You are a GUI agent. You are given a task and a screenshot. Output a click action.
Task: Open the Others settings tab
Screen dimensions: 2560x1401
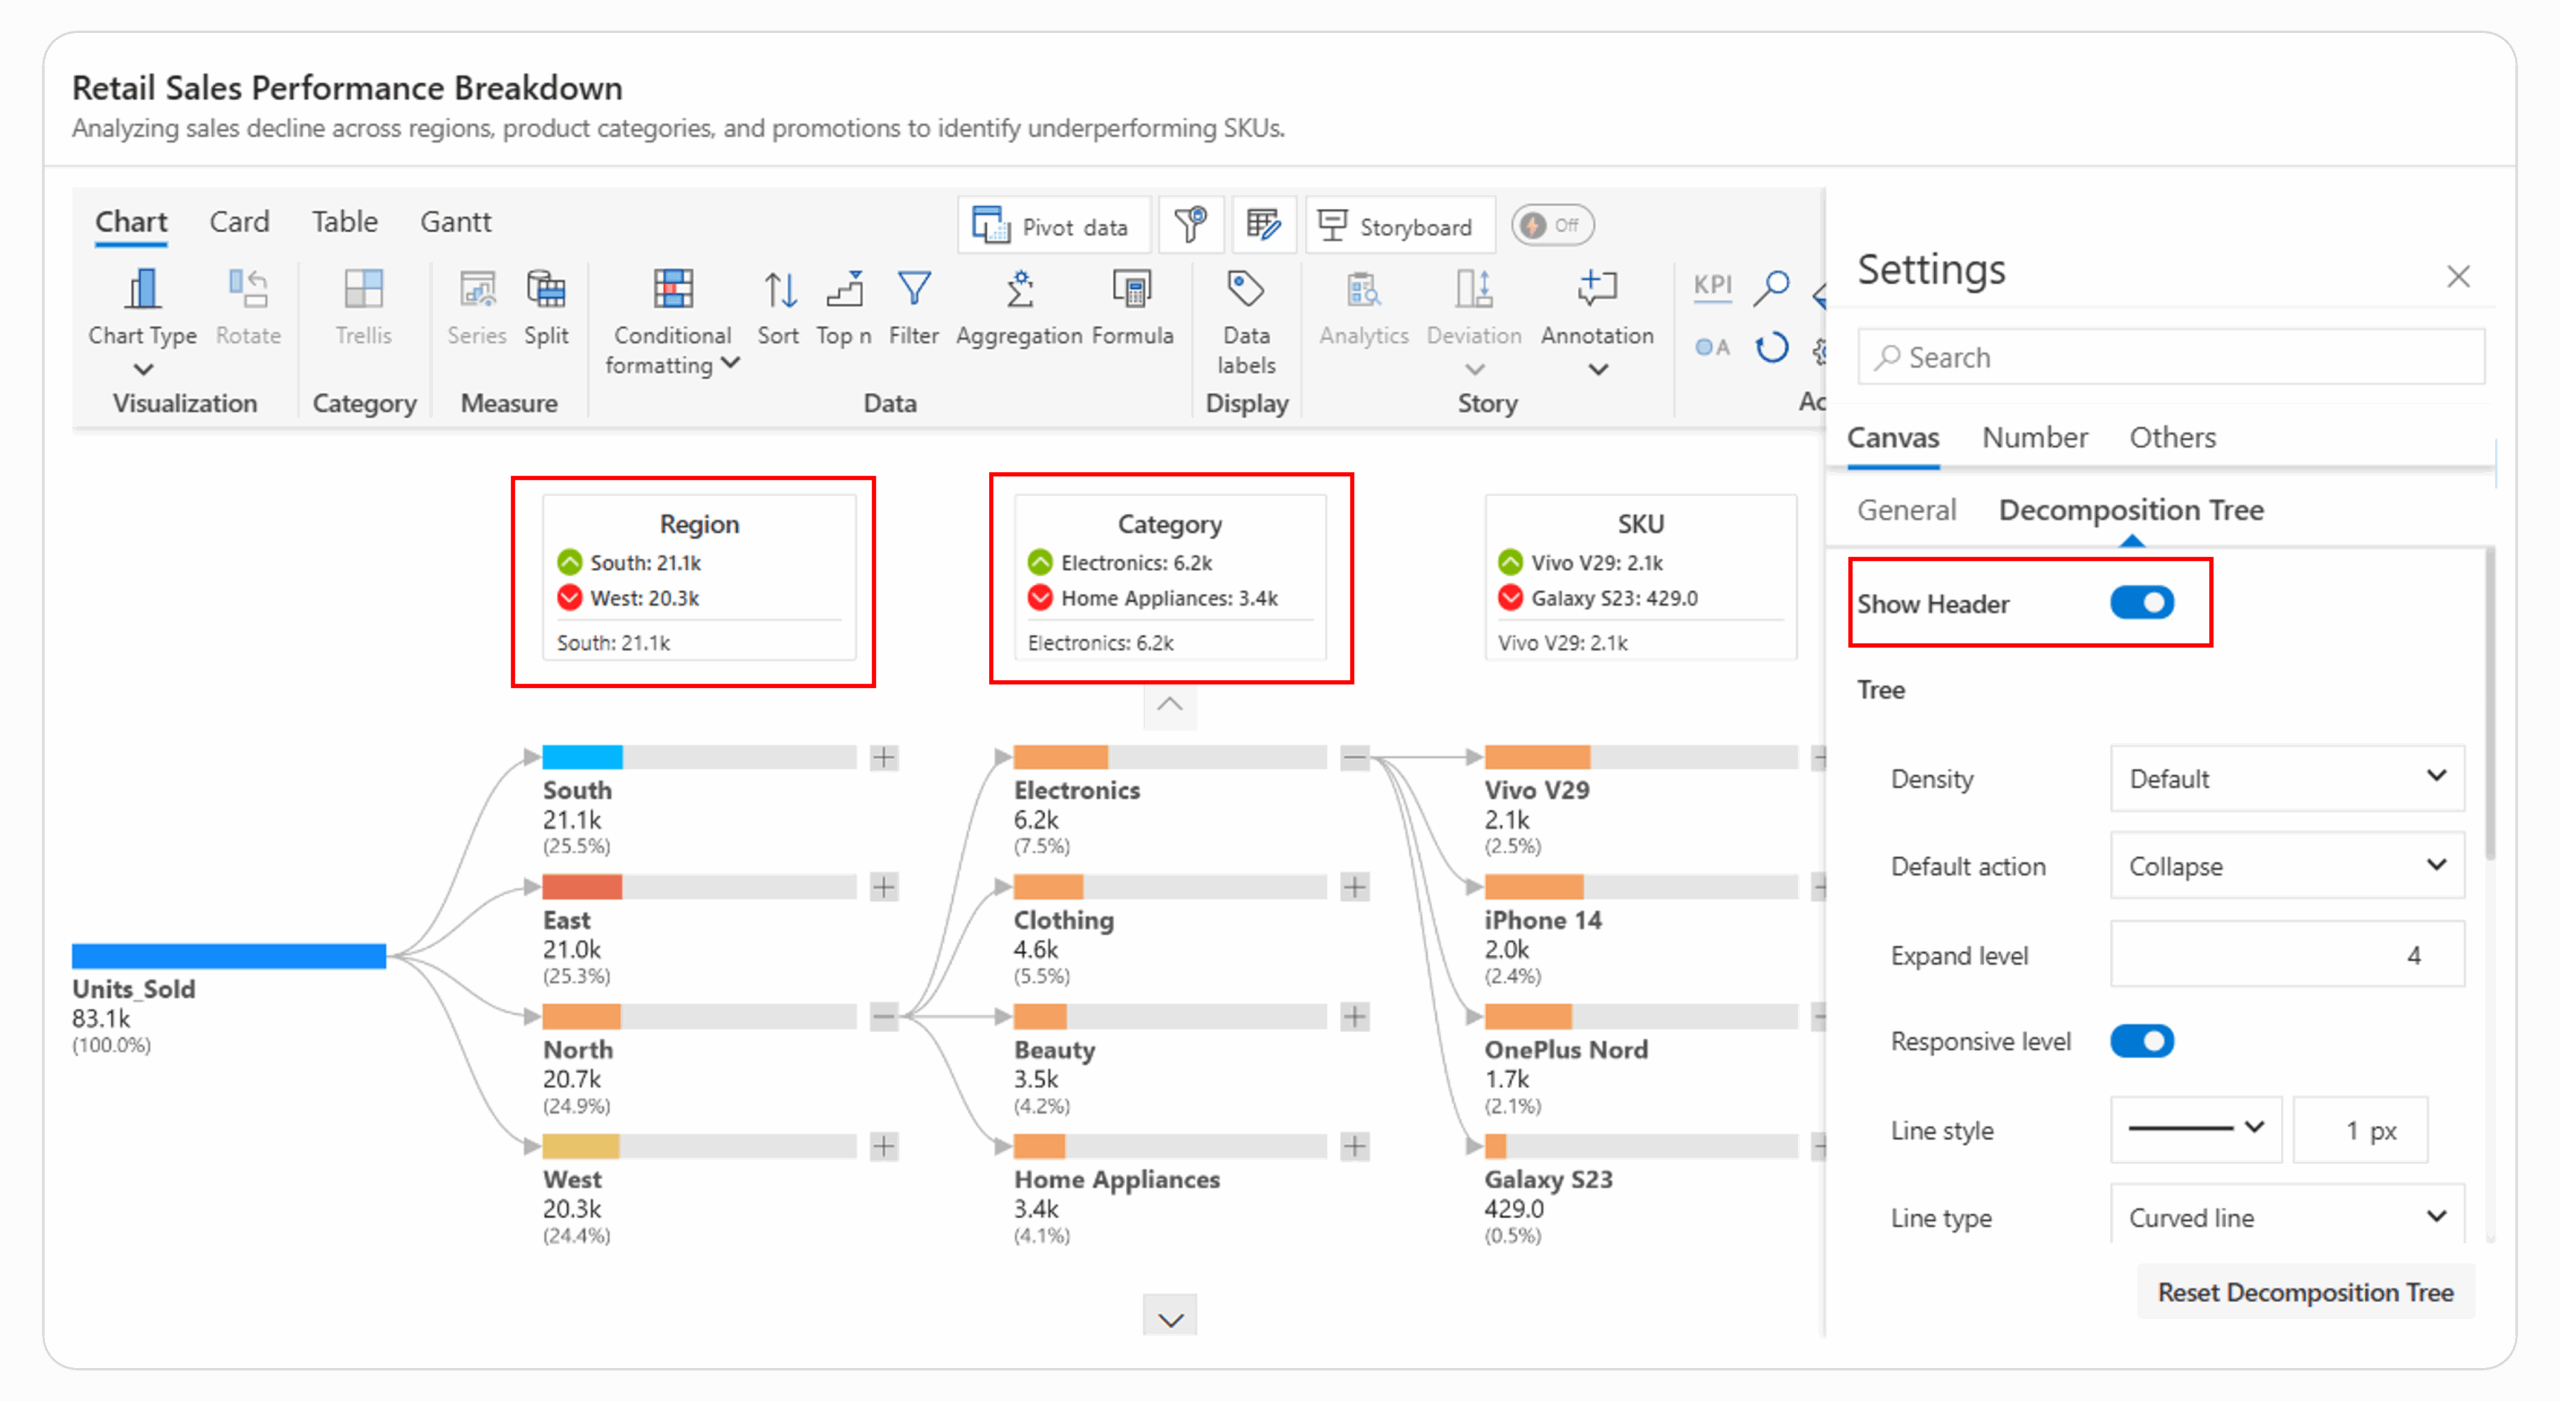(2172, 437)
